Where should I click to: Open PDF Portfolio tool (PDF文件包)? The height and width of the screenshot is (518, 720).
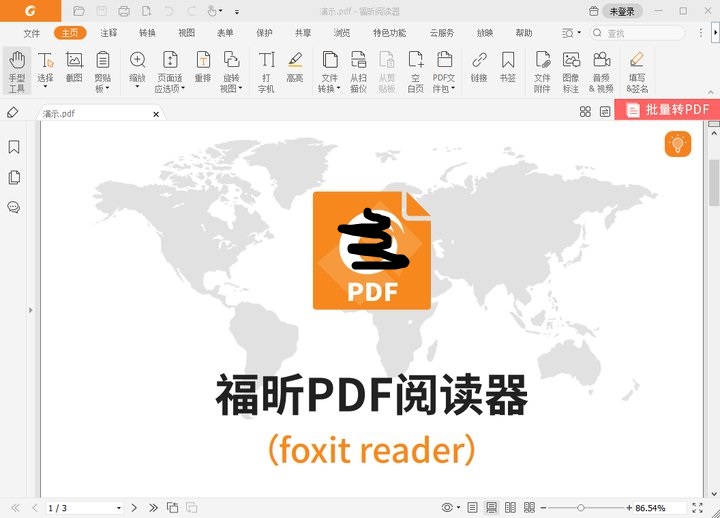[444, 71]
